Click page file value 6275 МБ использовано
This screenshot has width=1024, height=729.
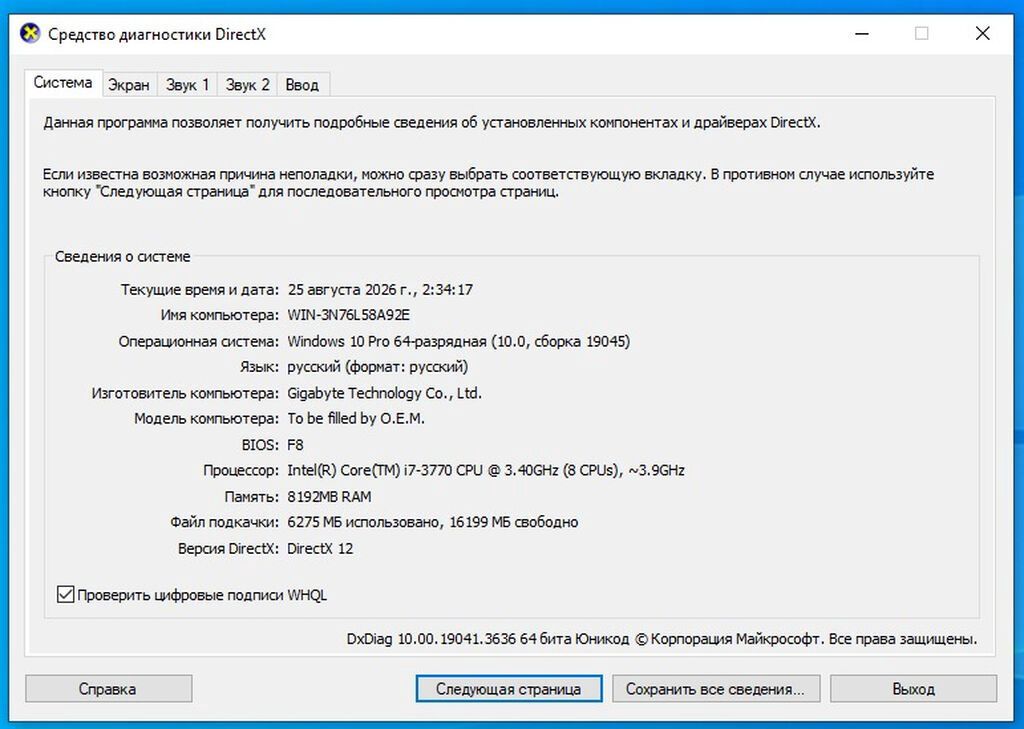(432, 522)
